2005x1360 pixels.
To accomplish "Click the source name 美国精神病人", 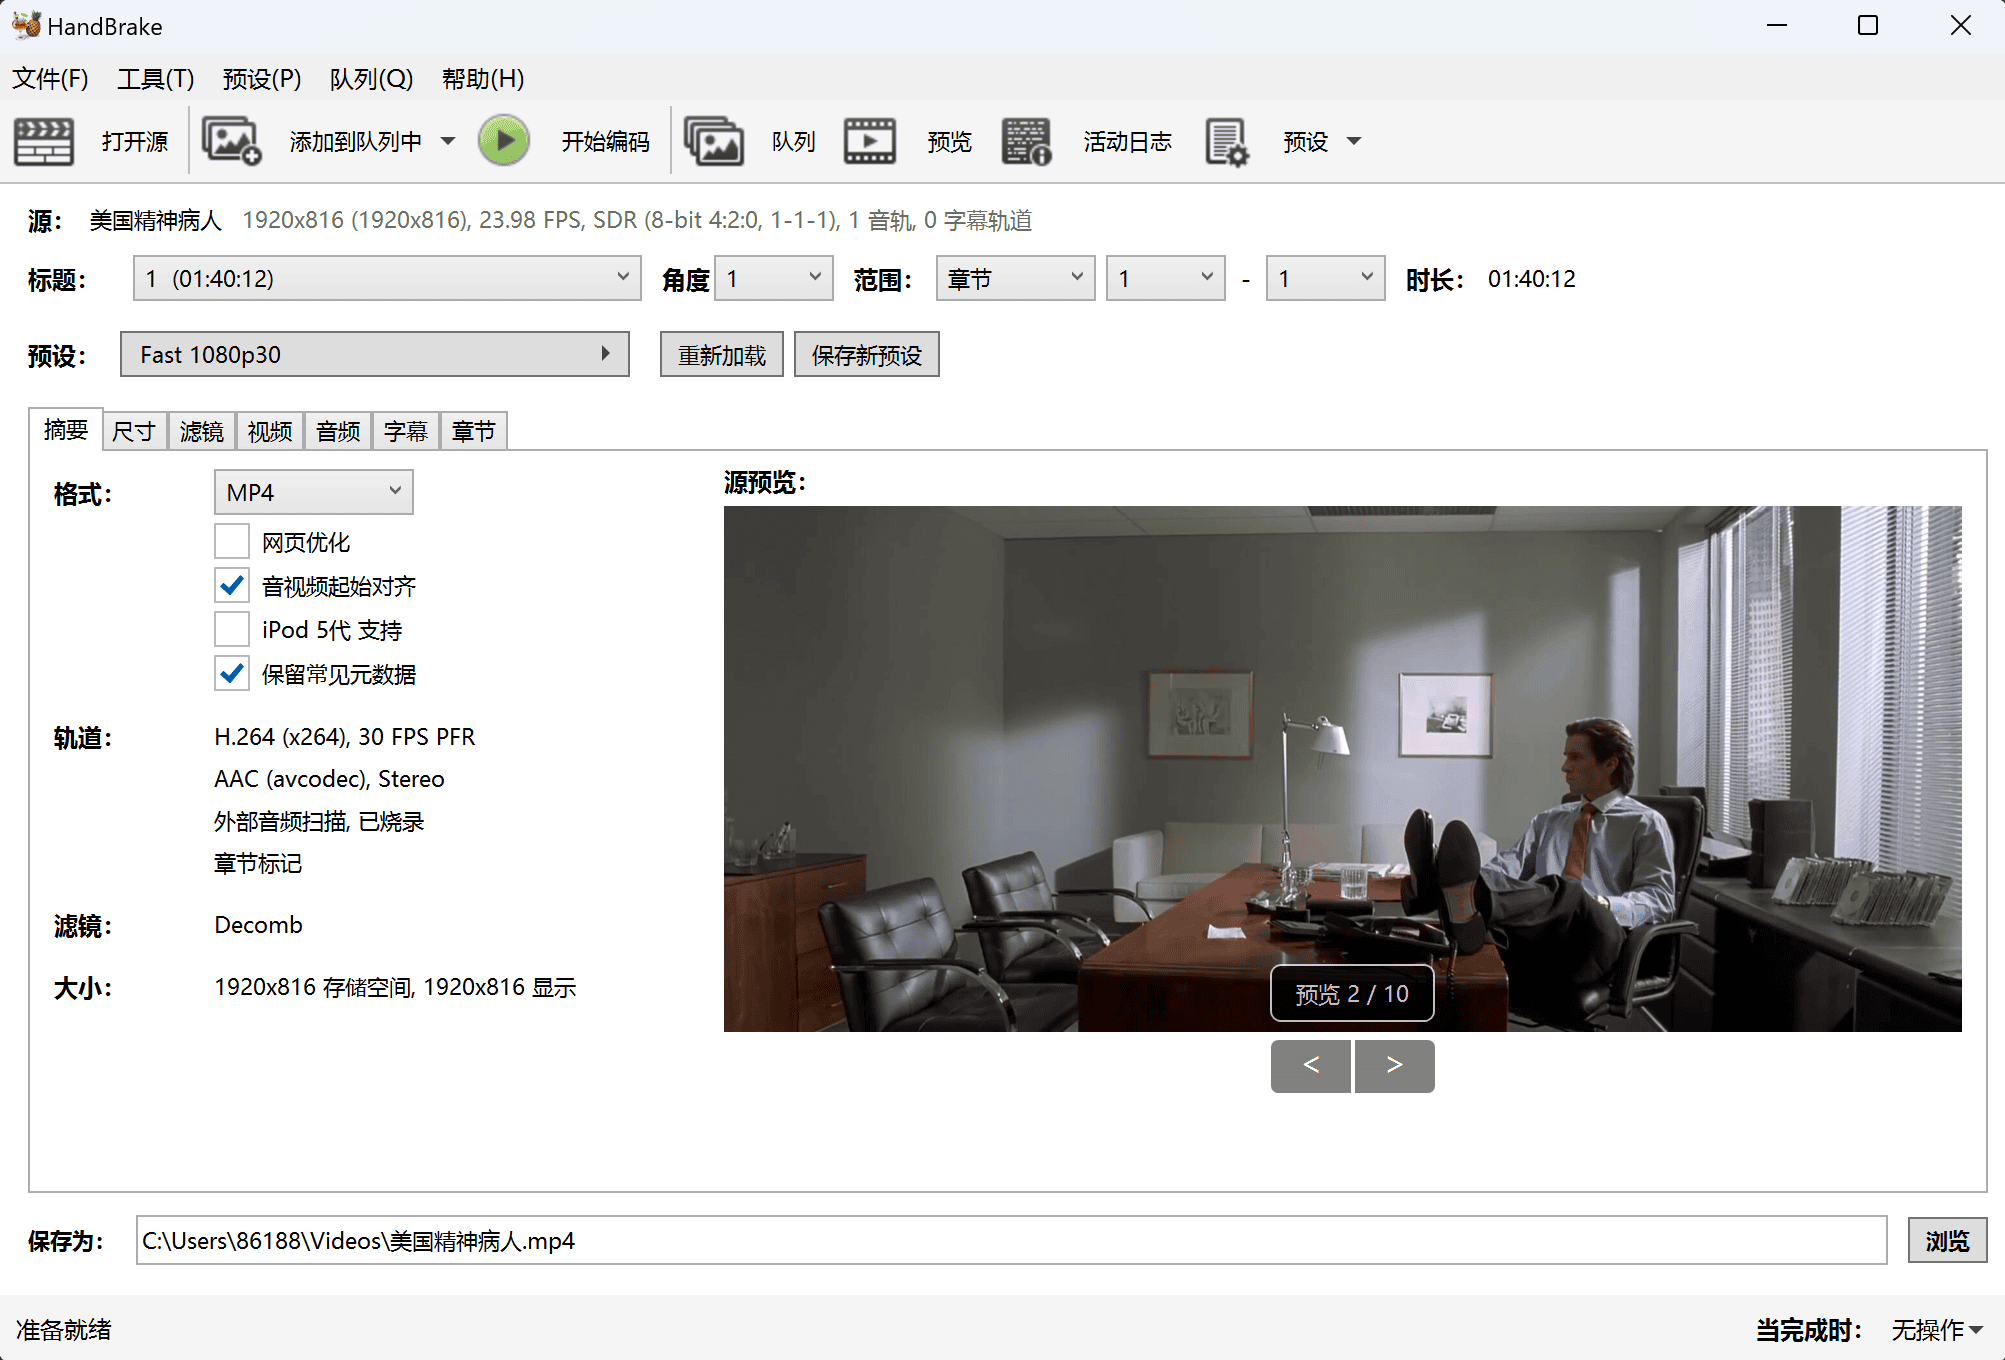I will (x=156, y=220).
